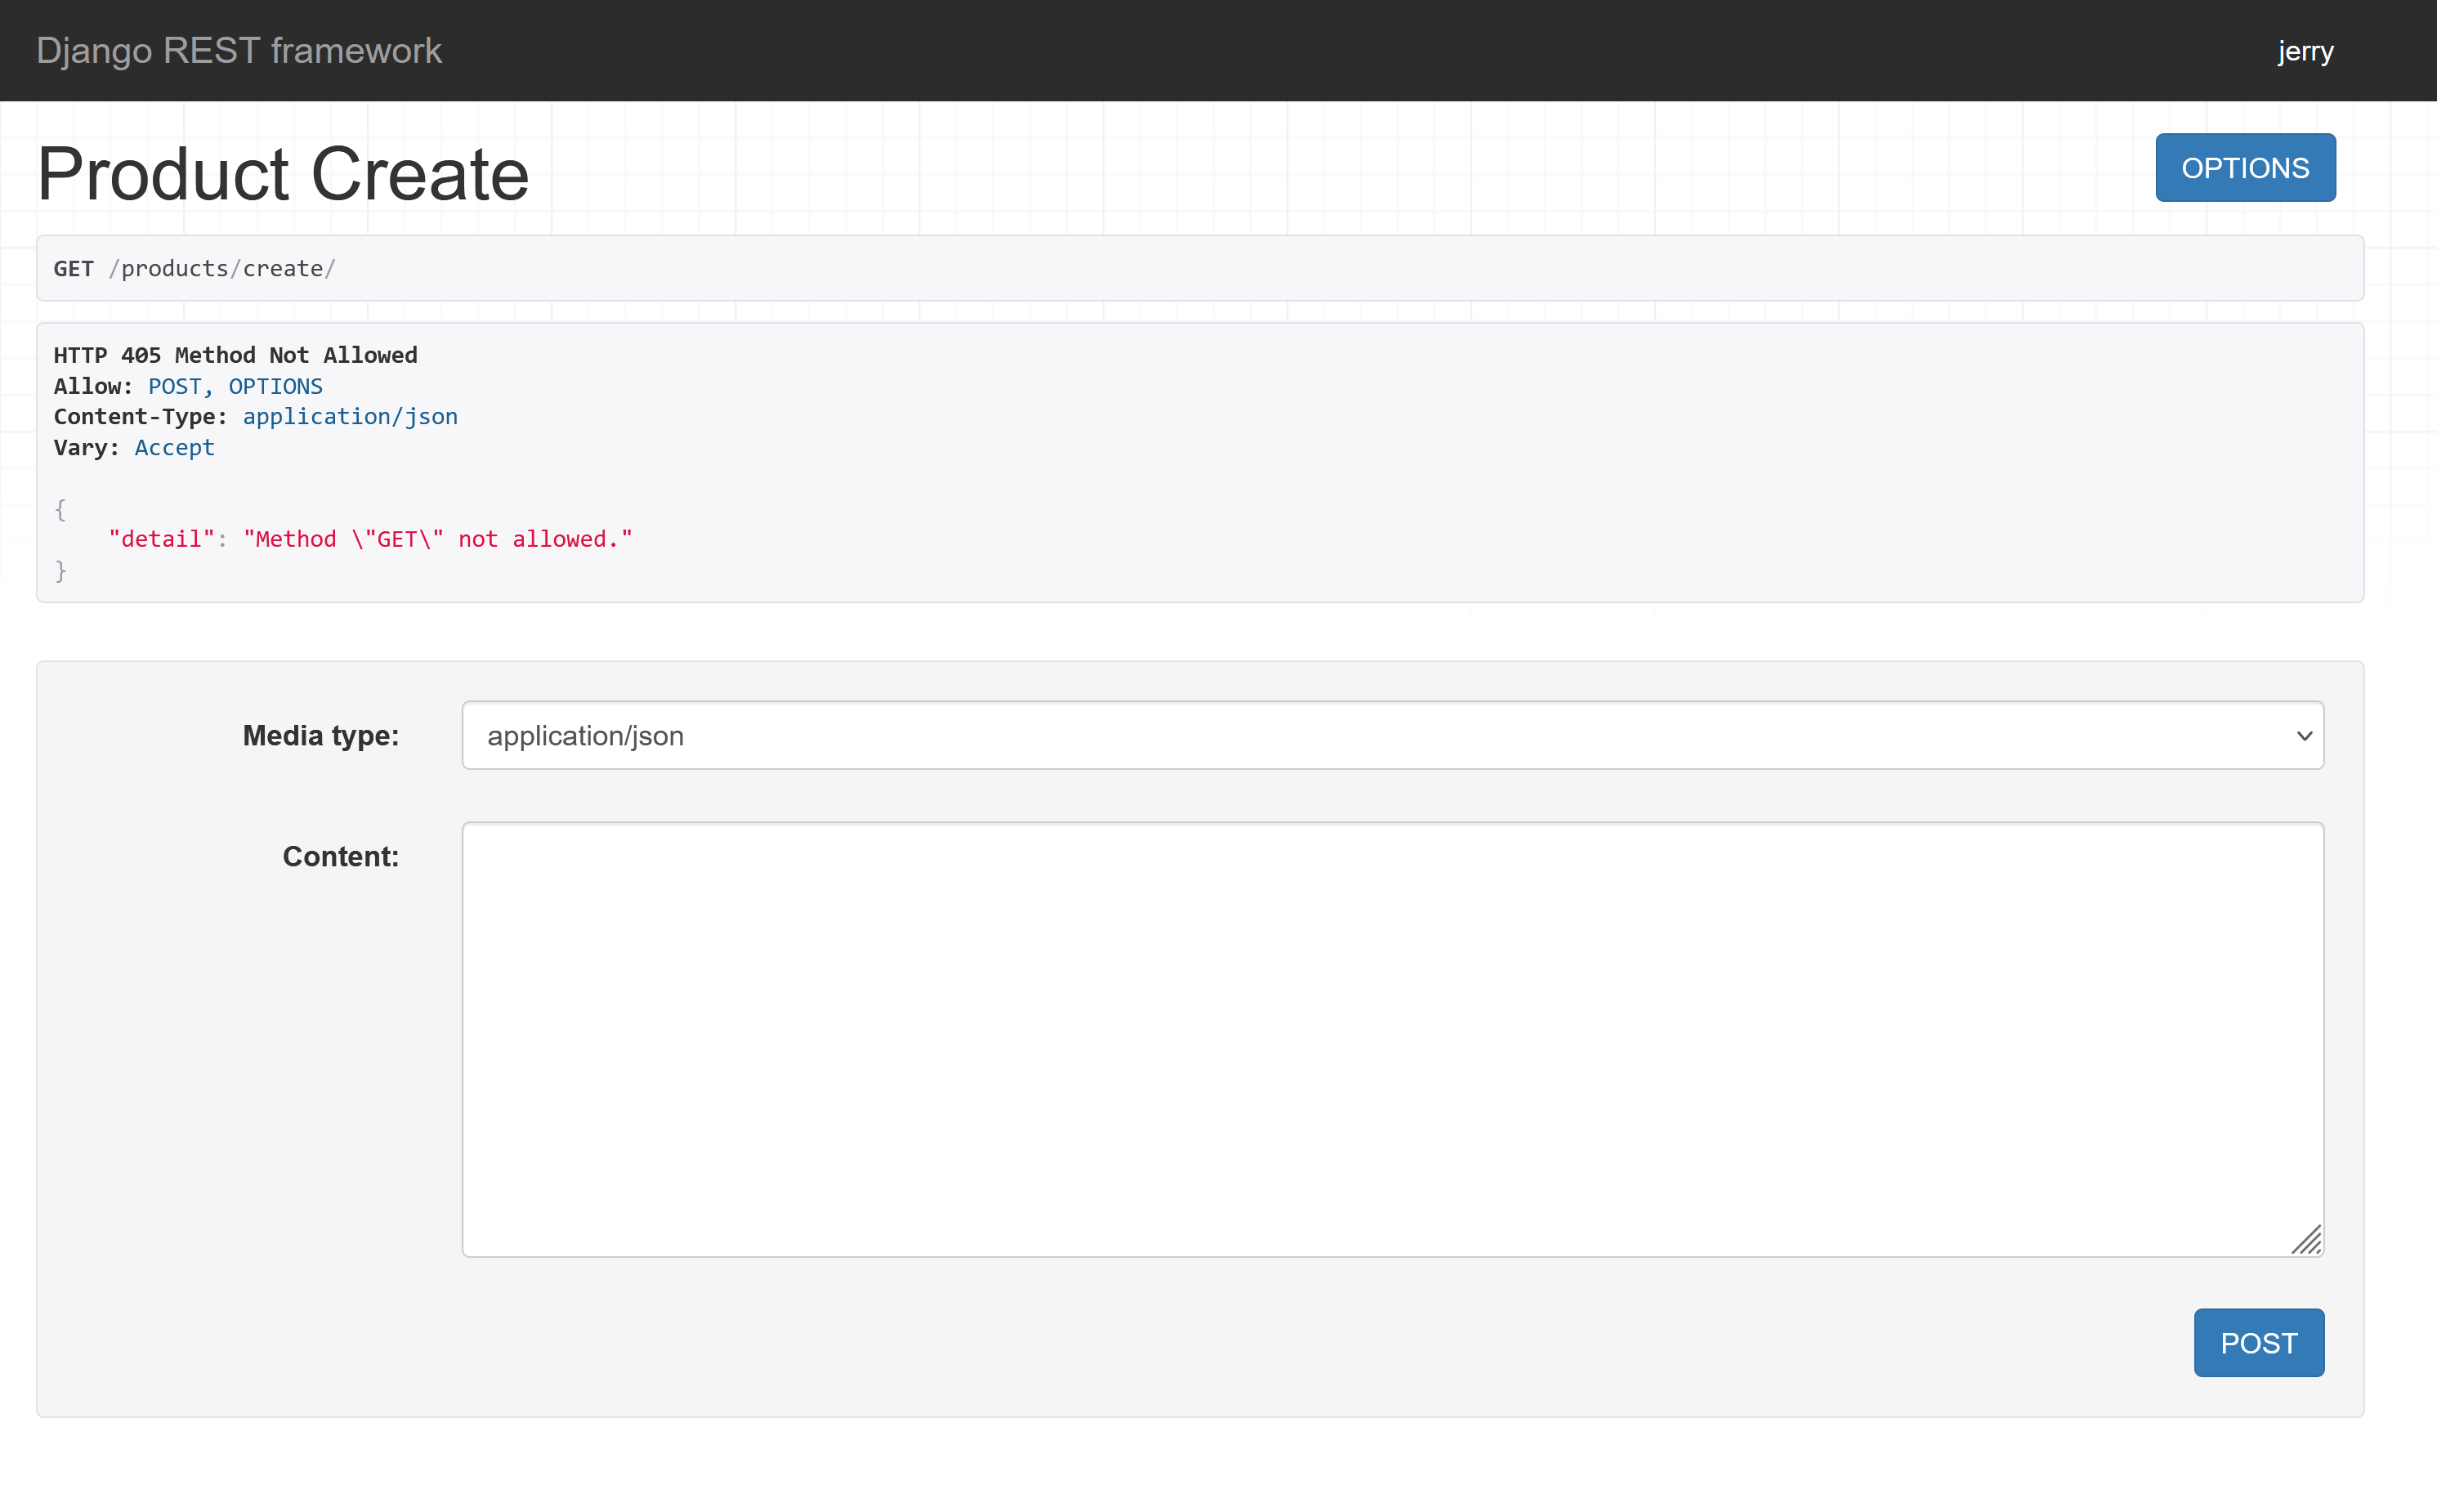2437x1512 pixels.
Task: Click the application/json Content-Type header value
Action: (350, 417)
